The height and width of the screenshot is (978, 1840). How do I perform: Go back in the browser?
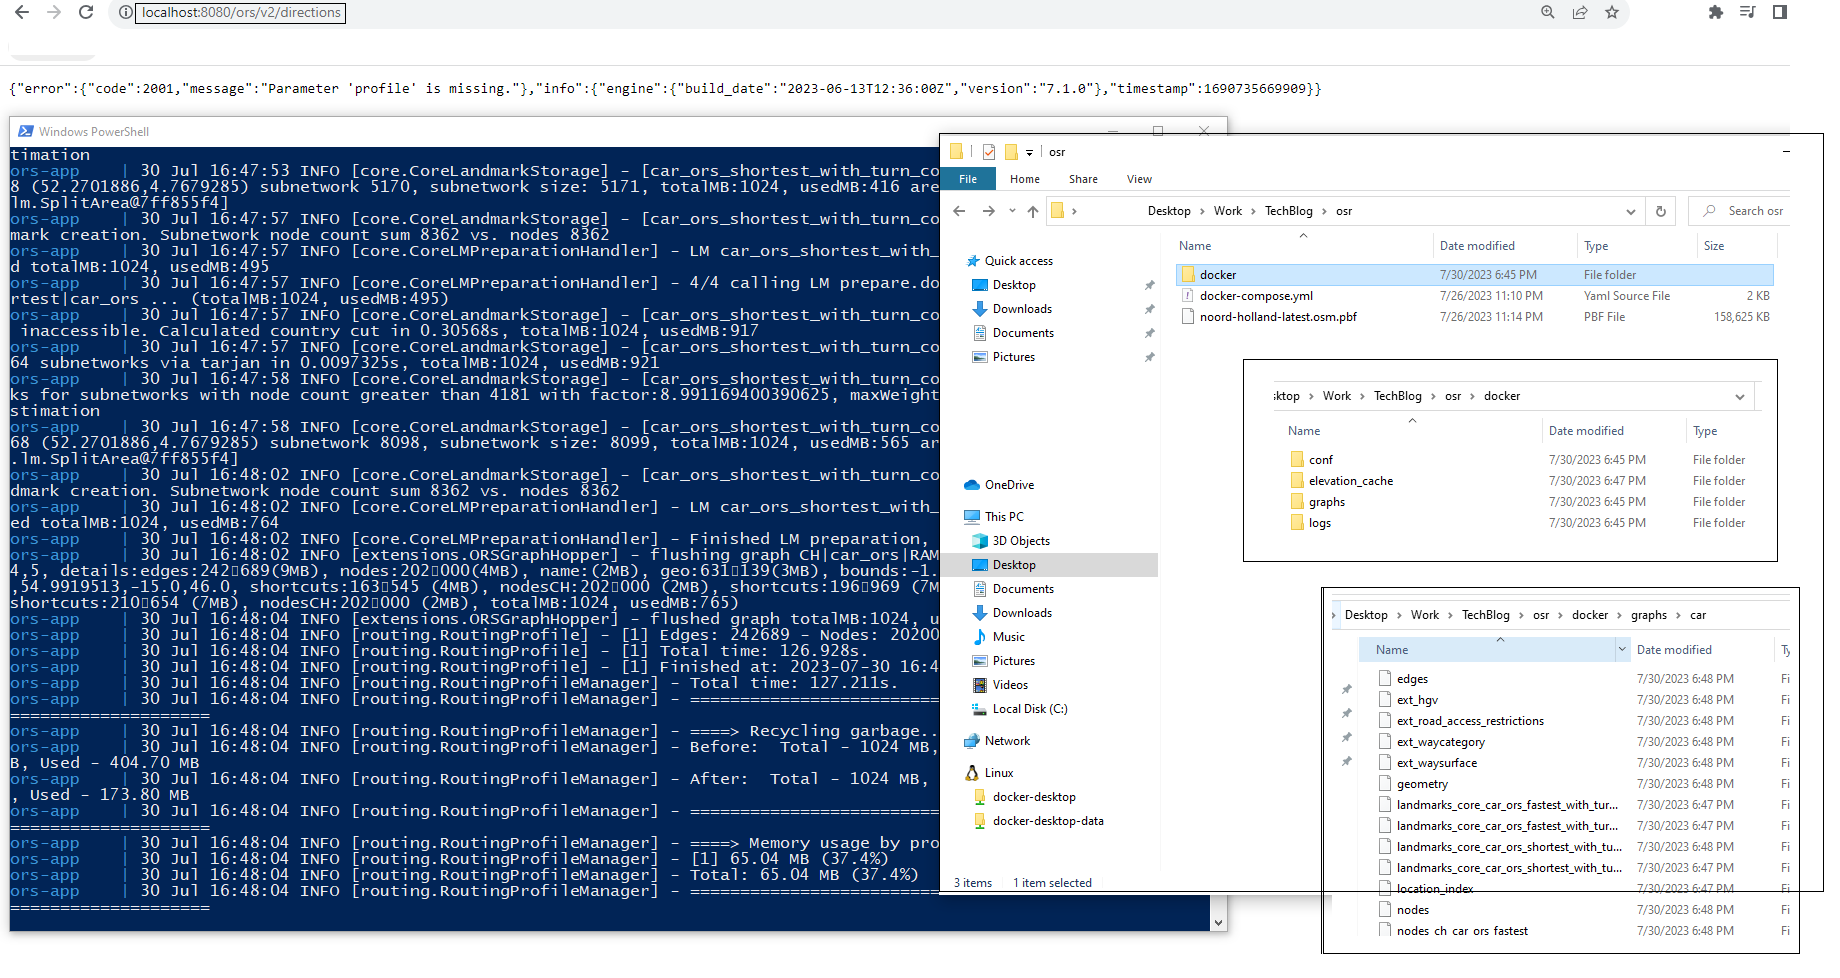point(22,12)
